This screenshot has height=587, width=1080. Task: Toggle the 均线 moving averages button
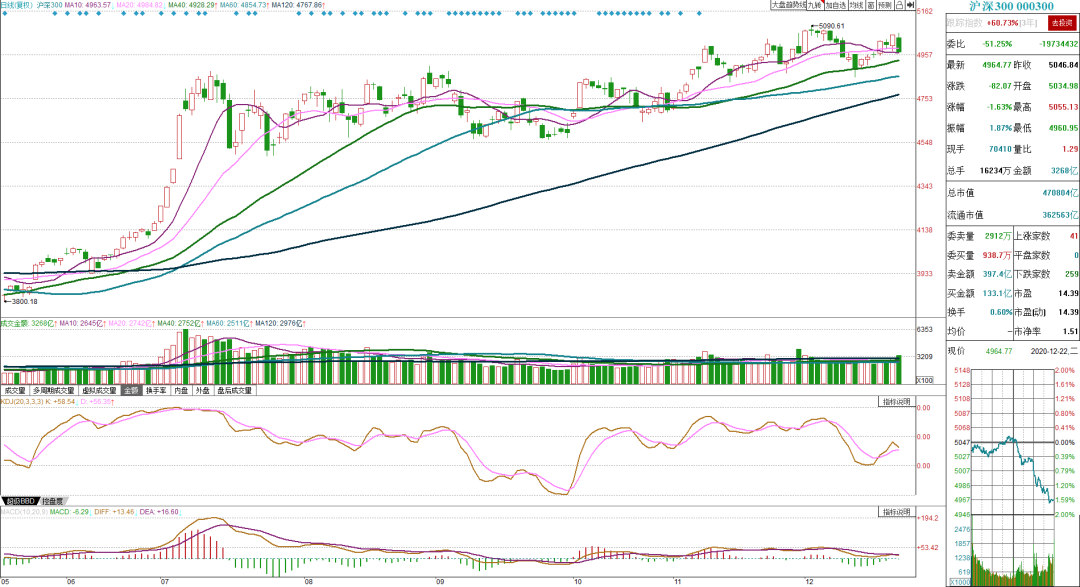(x=856, y=5)
